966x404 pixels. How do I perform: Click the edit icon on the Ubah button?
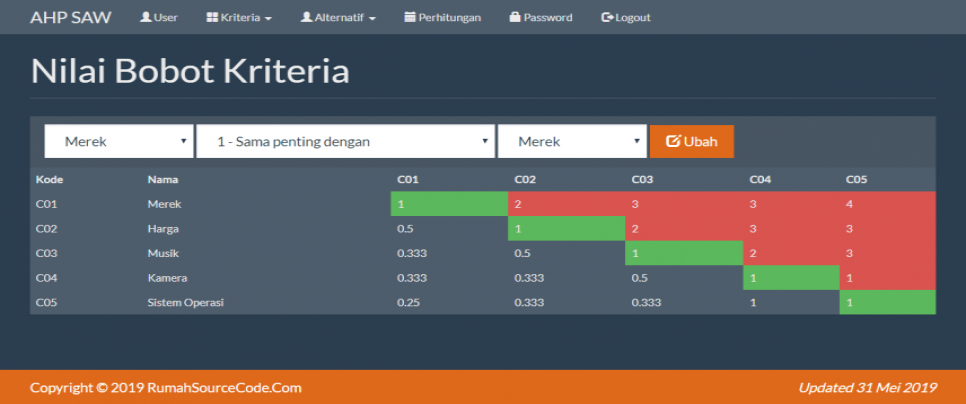point(673,142)
